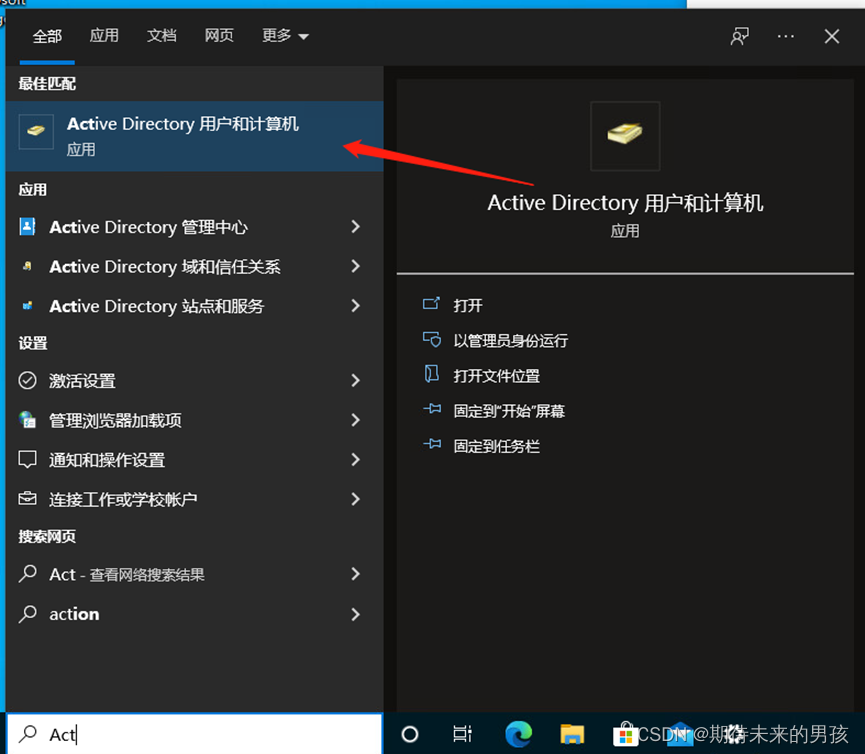Click search magnifier icon in search box
865x754 pixels.
28,734
